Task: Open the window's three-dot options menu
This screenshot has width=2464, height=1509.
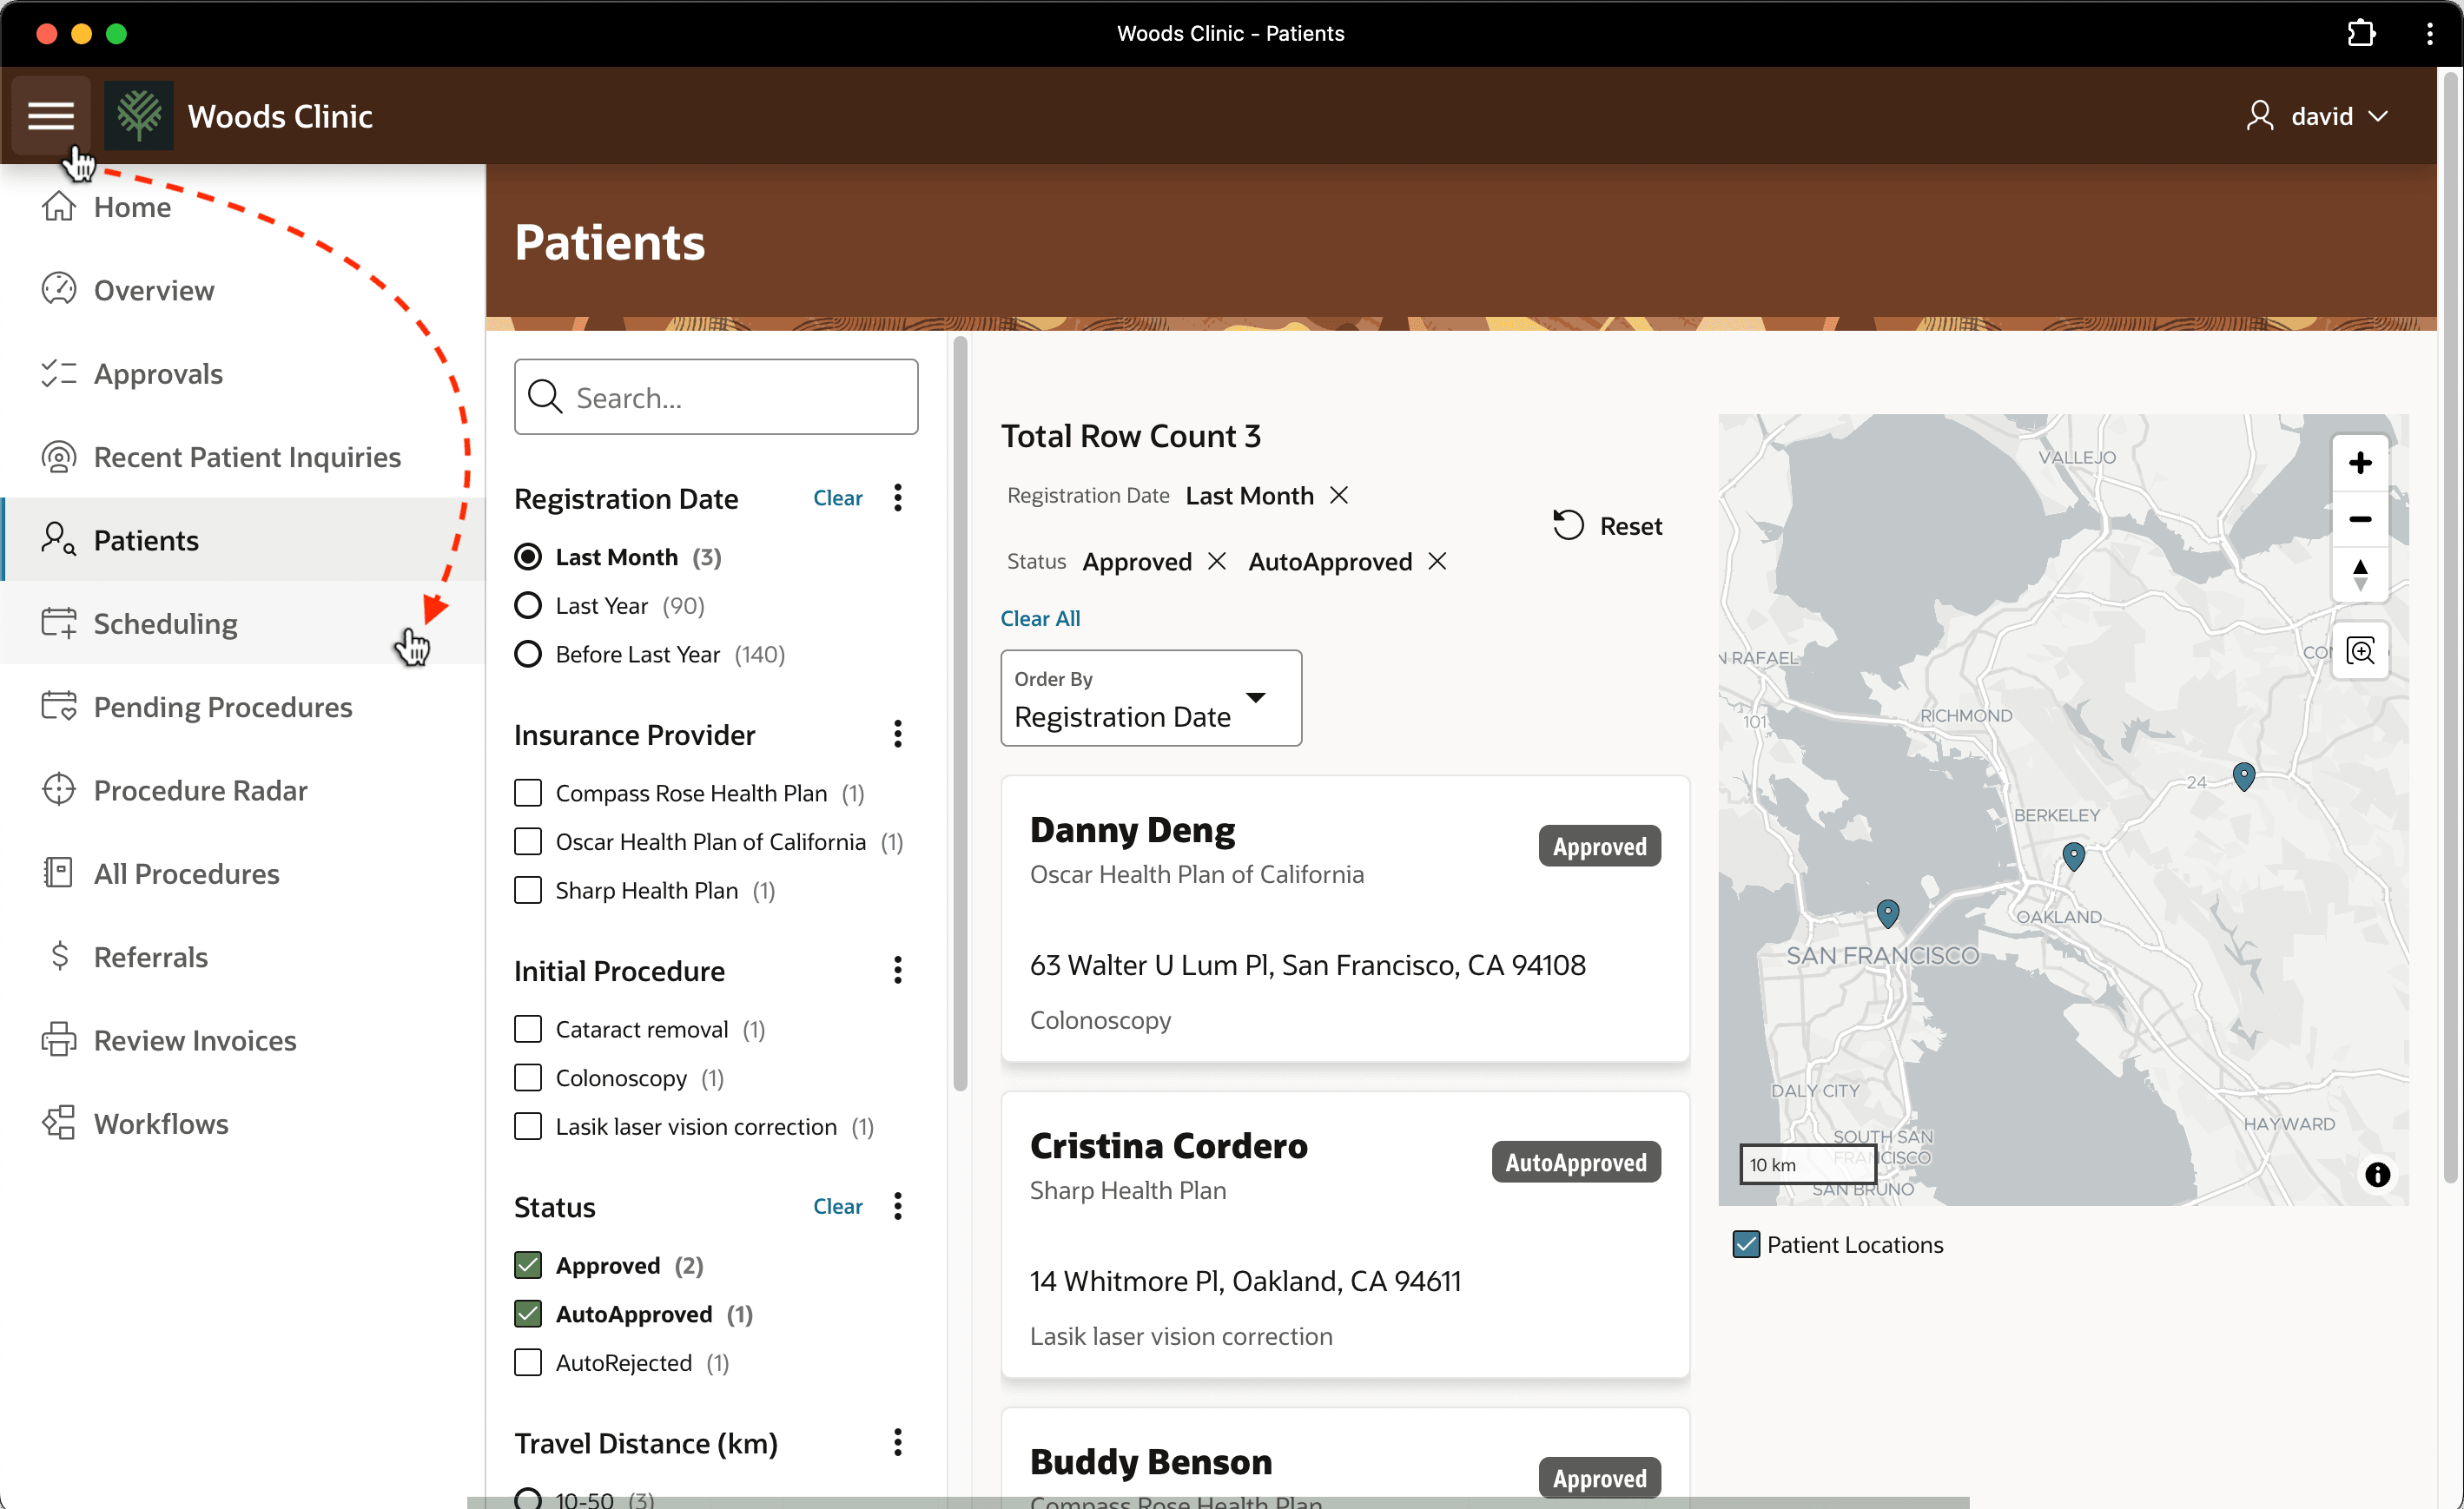Action: click(x=2429, y=33)
